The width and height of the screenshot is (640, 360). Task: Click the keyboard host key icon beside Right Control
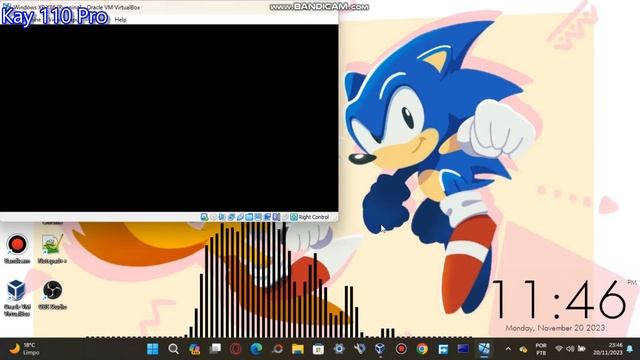tap(294, 217)
